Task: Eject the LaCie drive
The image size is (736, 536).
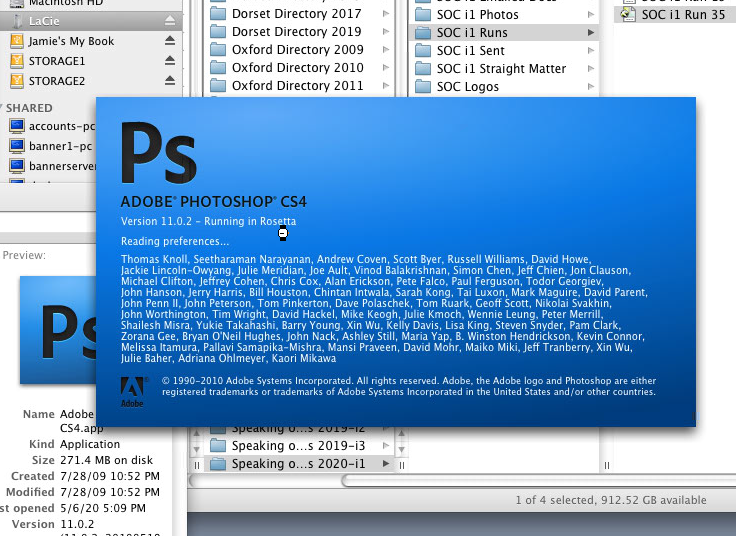Action: 170,21
